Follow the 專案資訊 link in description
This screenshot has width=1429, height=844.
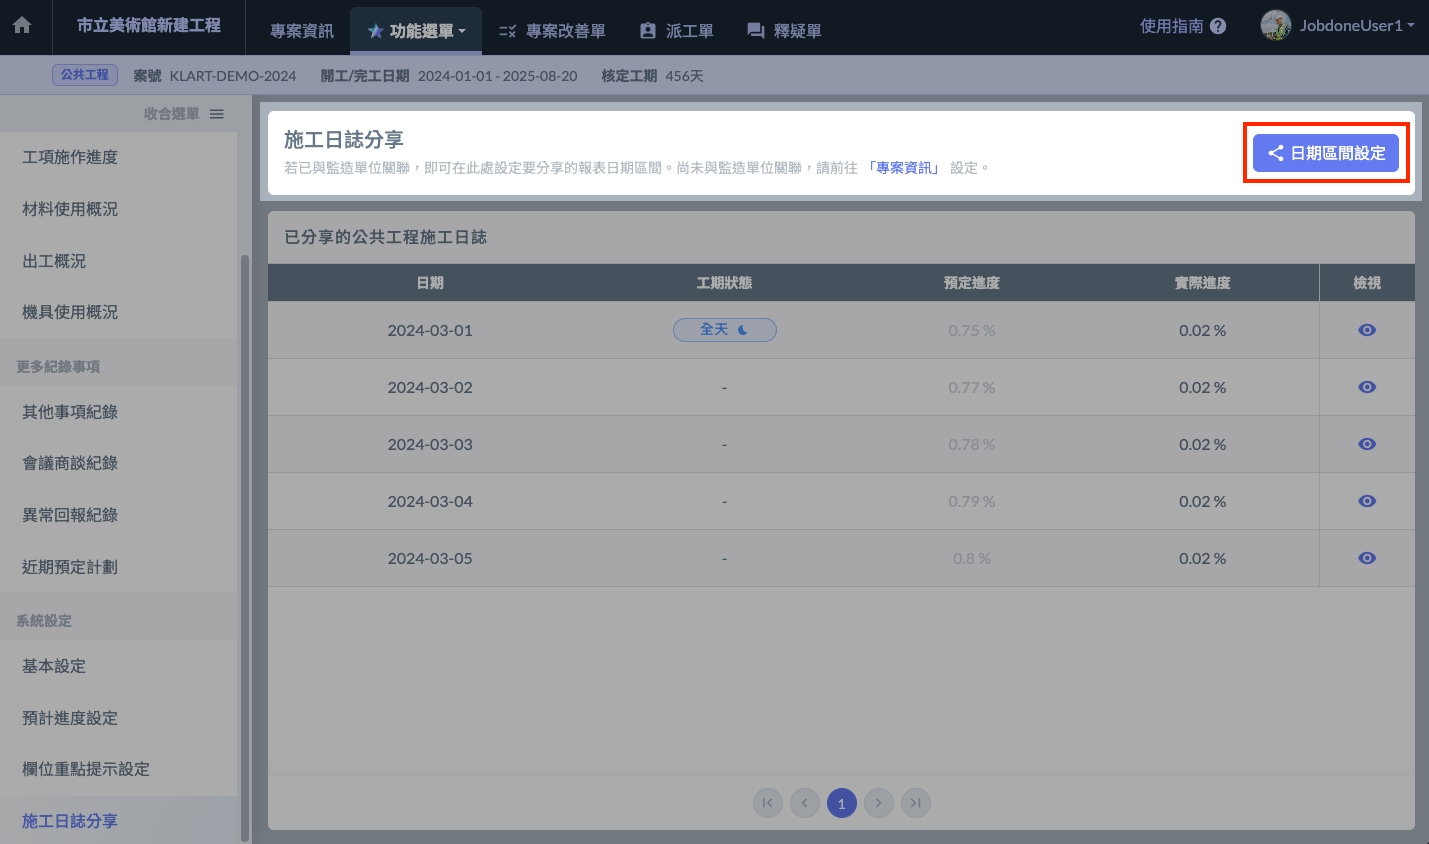click(905, 168)
